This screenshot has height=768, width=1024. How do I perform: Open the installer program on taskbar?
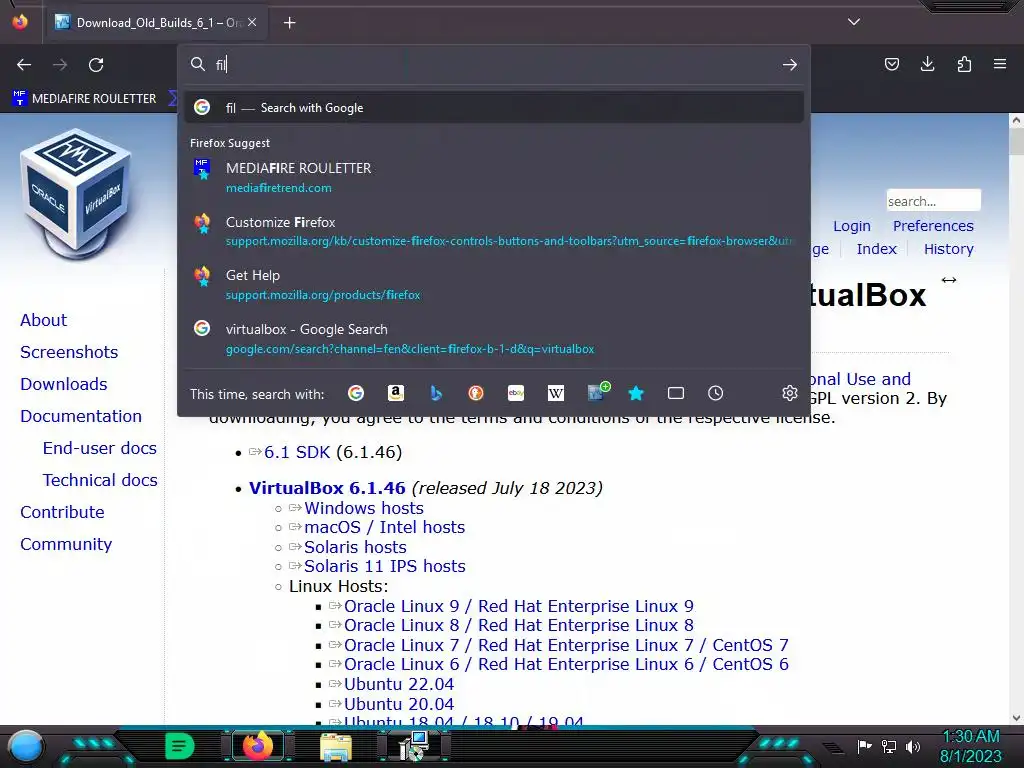pyautogui.click(x=413, y=746)
